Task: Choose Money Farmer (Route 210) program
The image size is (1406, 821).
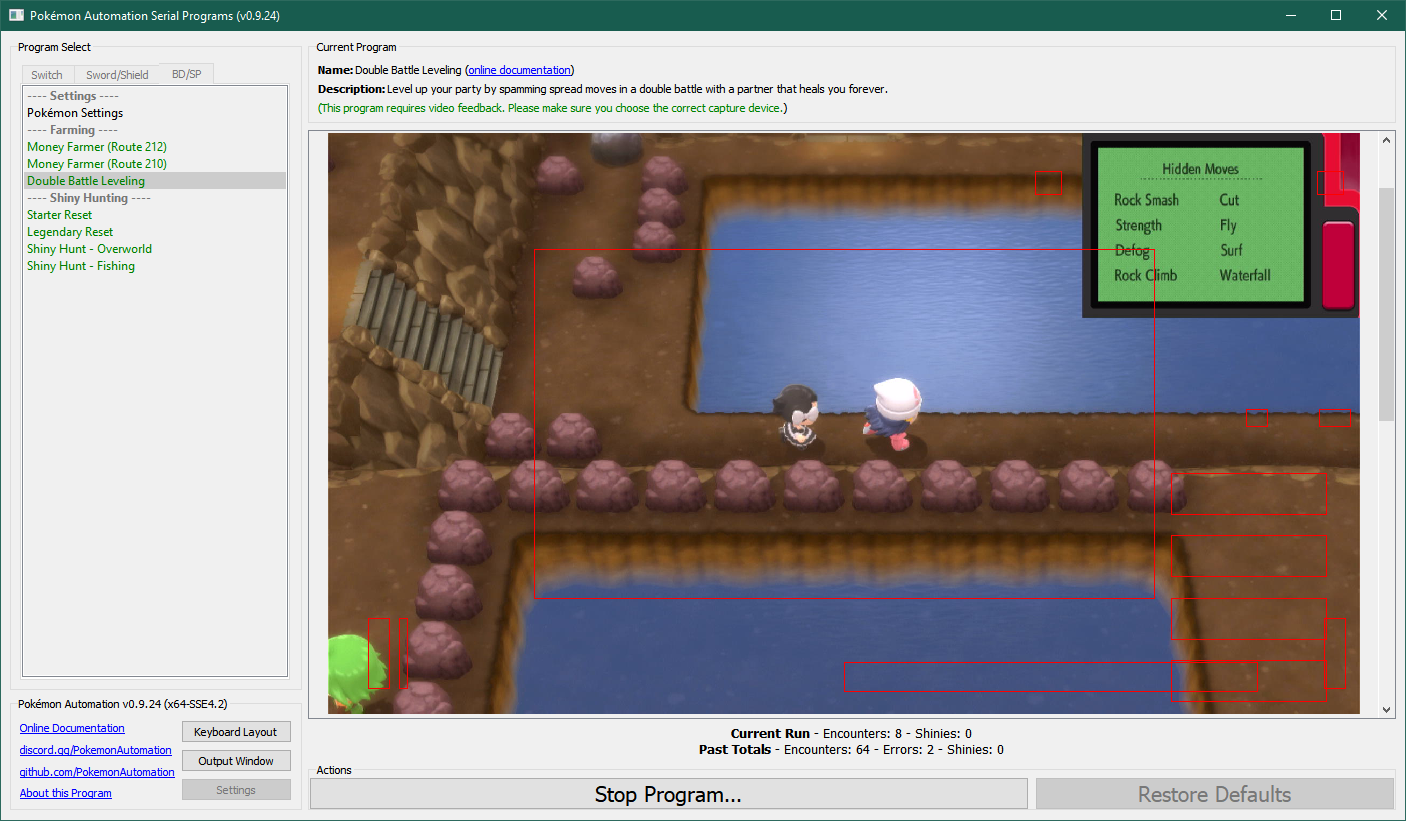Action: [97, 164]
